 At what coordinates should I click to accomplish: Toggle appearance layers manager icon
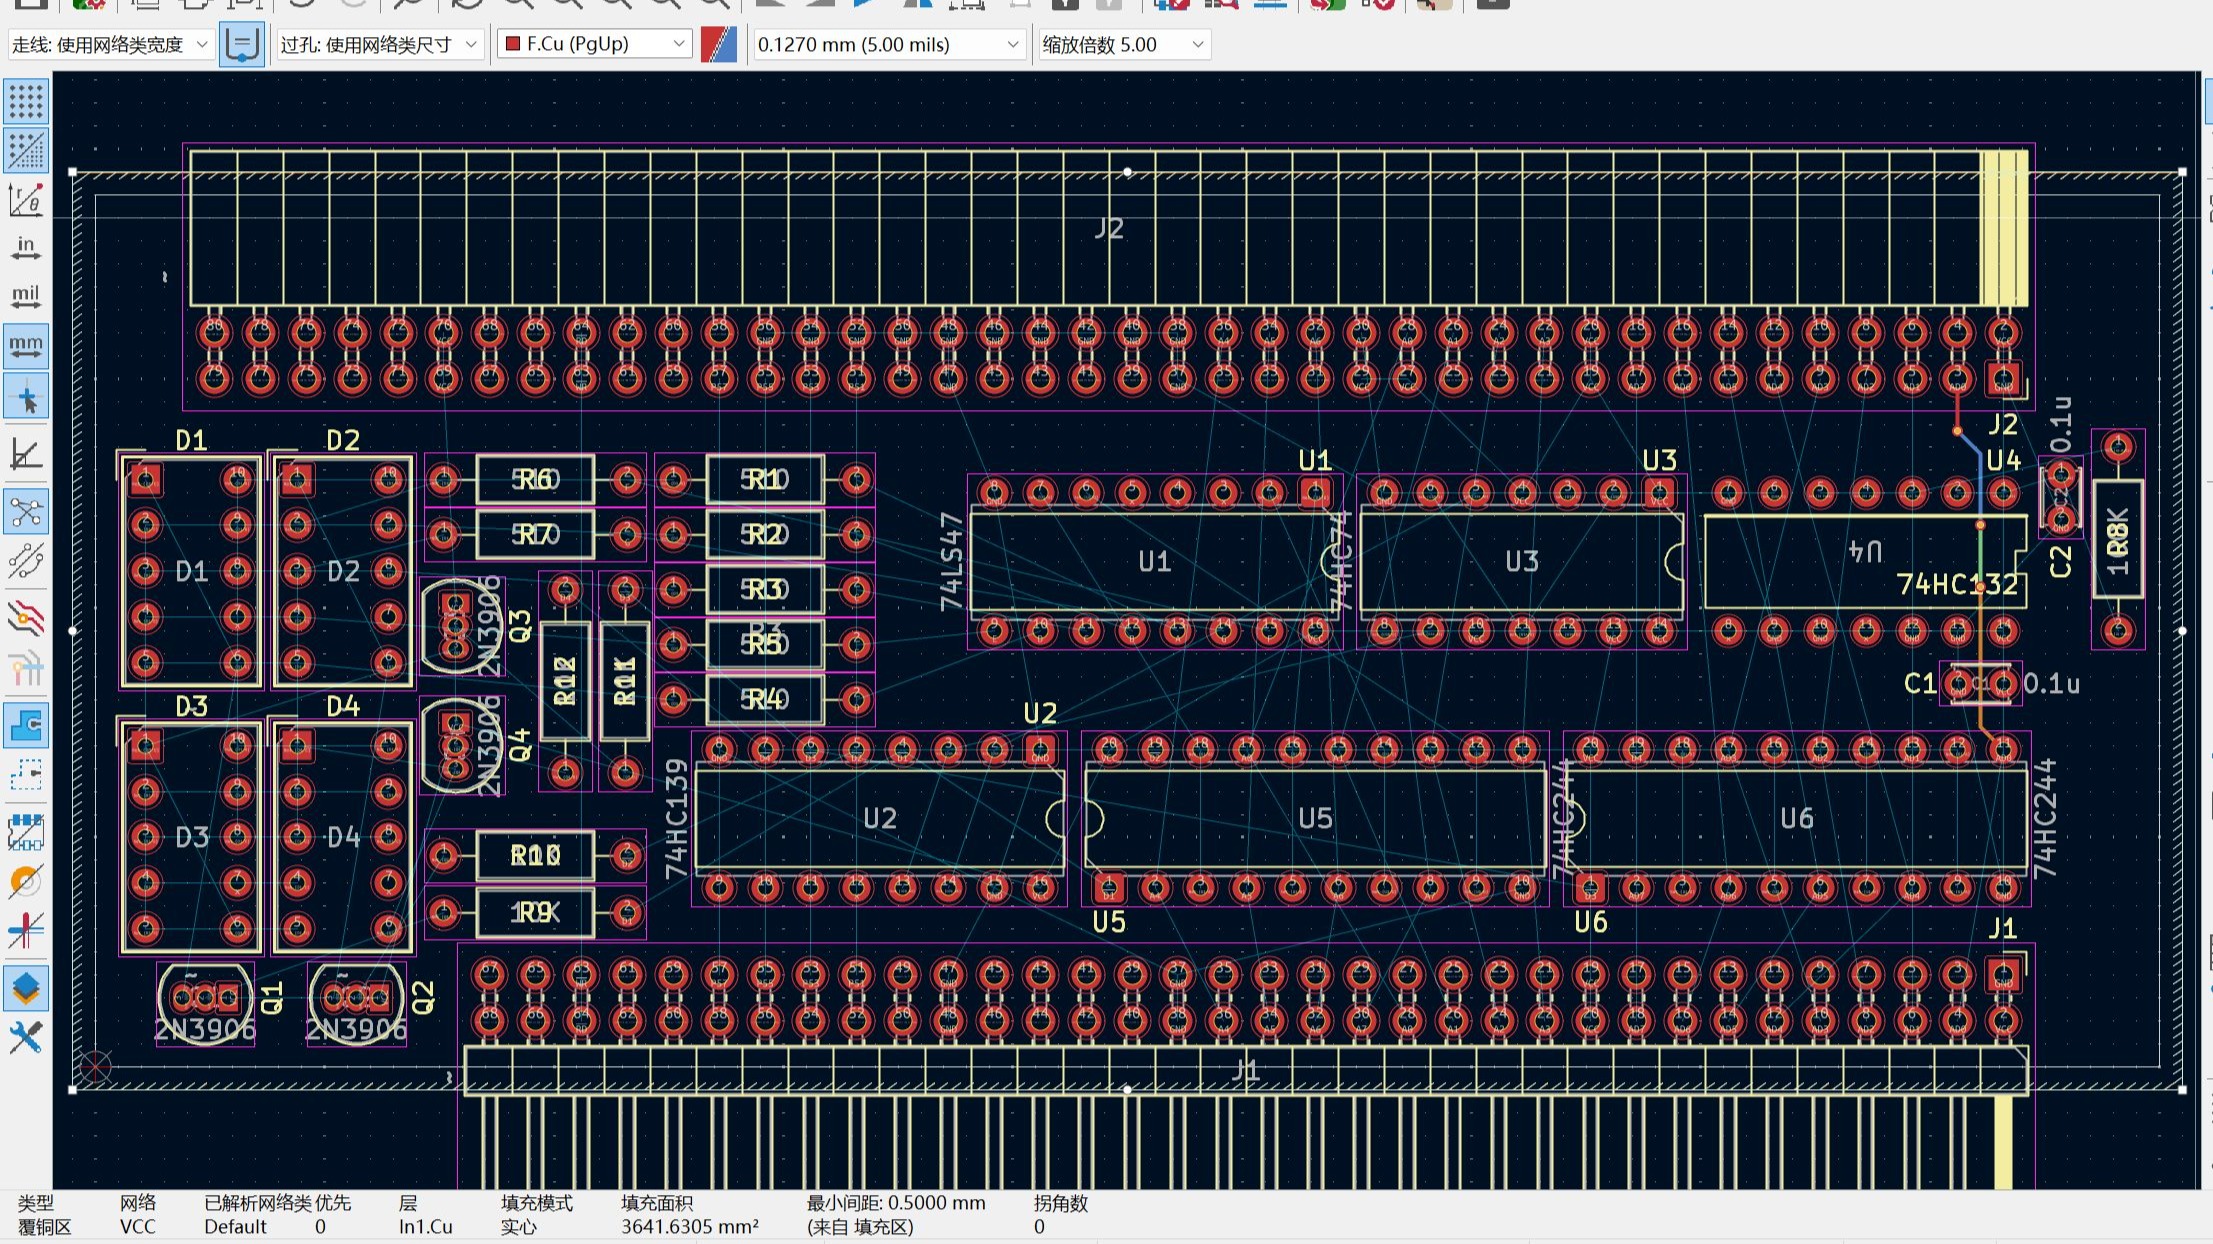[26, 988]
